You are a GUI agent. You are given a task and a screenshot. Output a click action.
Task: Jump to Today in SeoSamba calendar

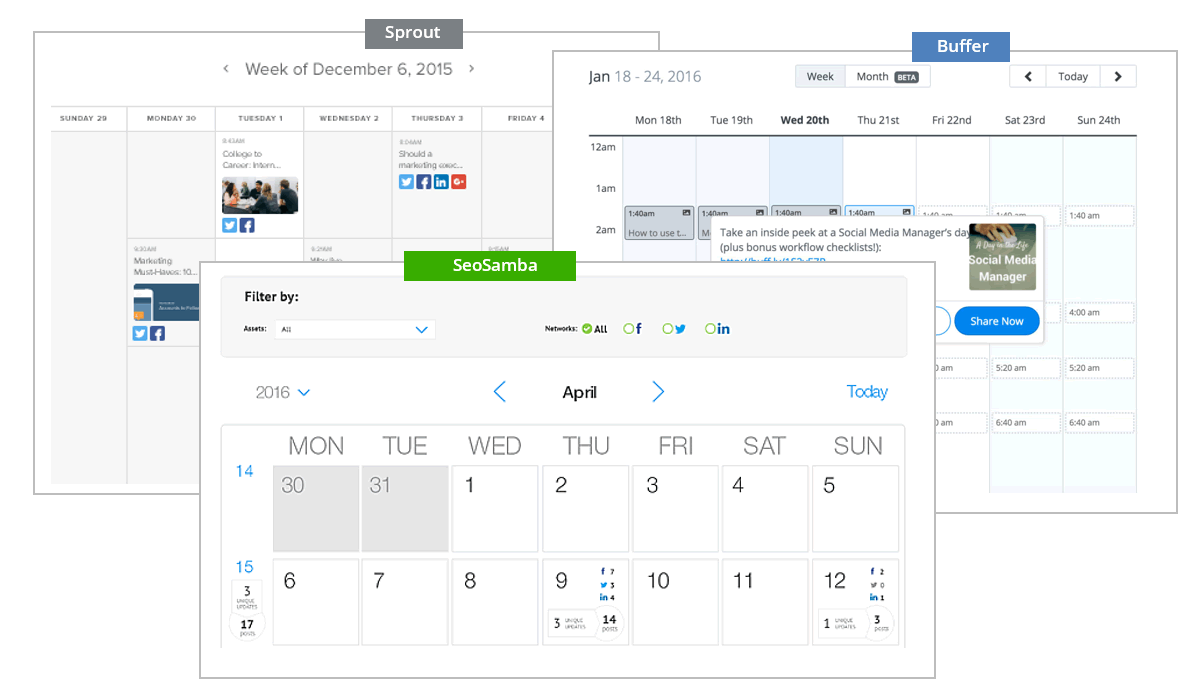[x=867, y=392]
